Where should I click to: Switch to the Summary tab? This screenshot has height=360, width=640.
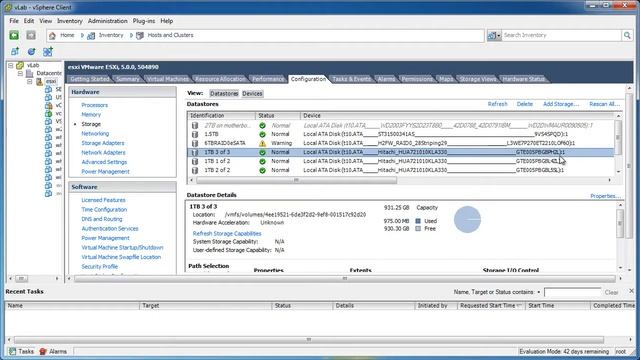point(127,79)
